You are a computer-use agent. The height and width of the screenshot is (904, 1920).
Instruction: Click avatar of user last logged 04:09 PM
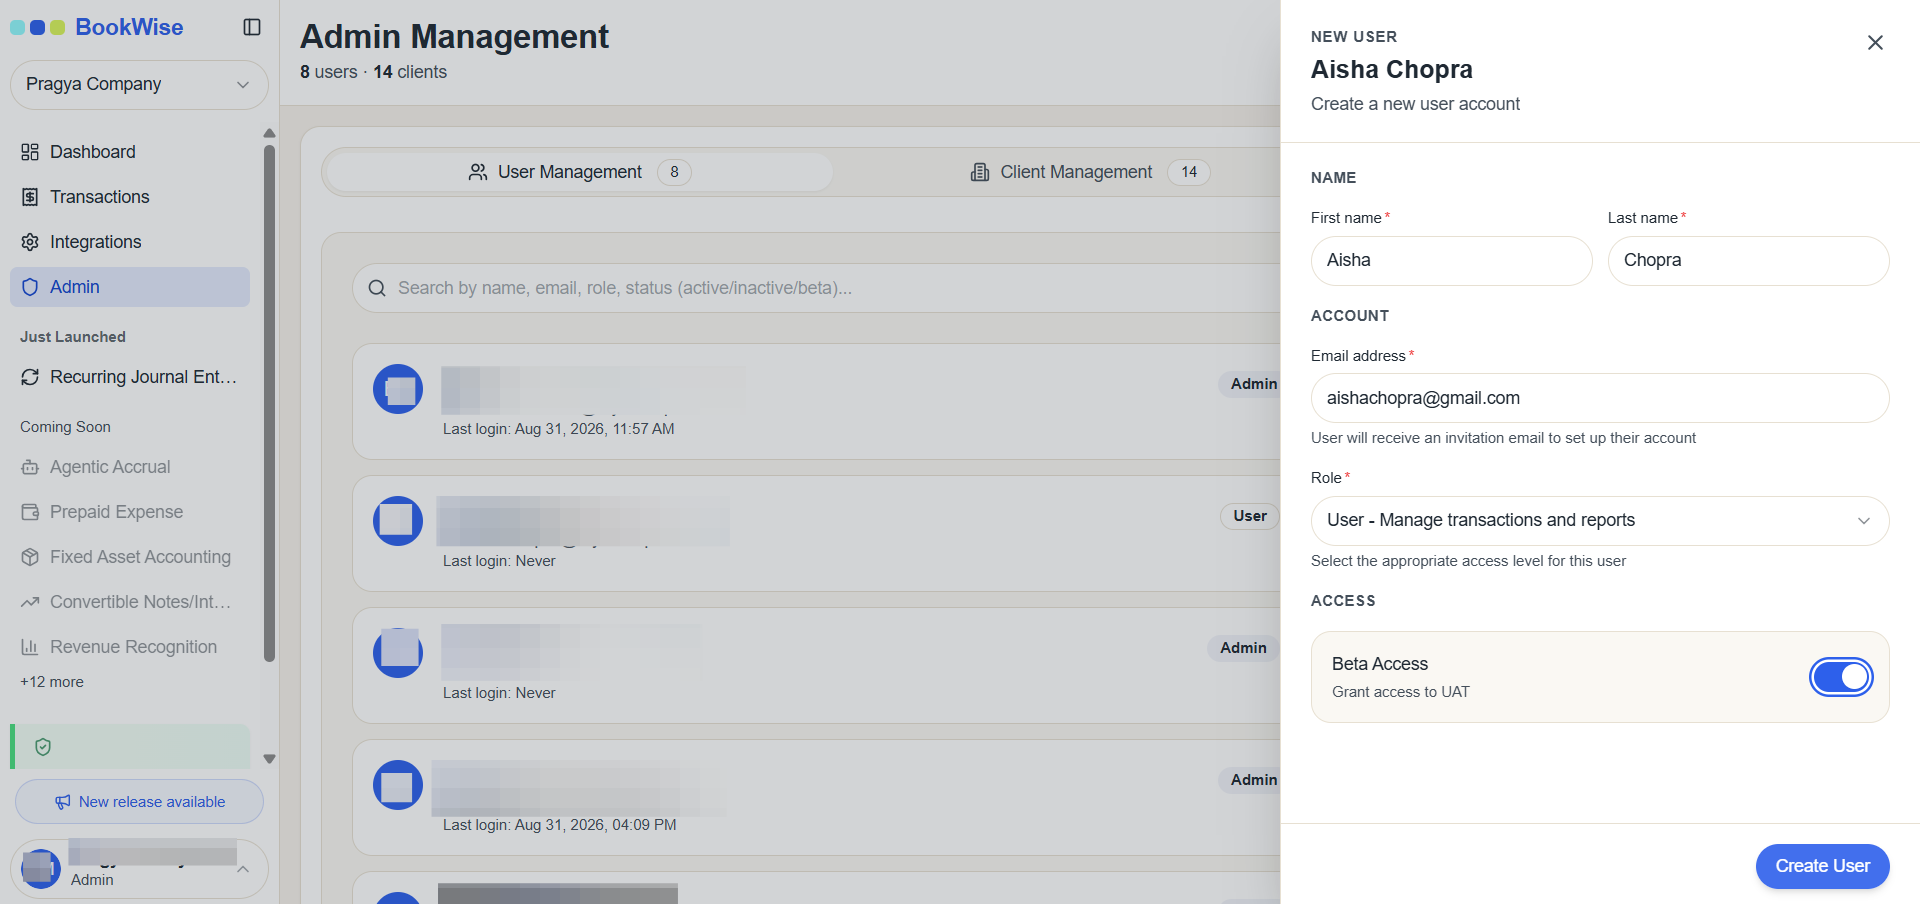click(x=398, y=785)
